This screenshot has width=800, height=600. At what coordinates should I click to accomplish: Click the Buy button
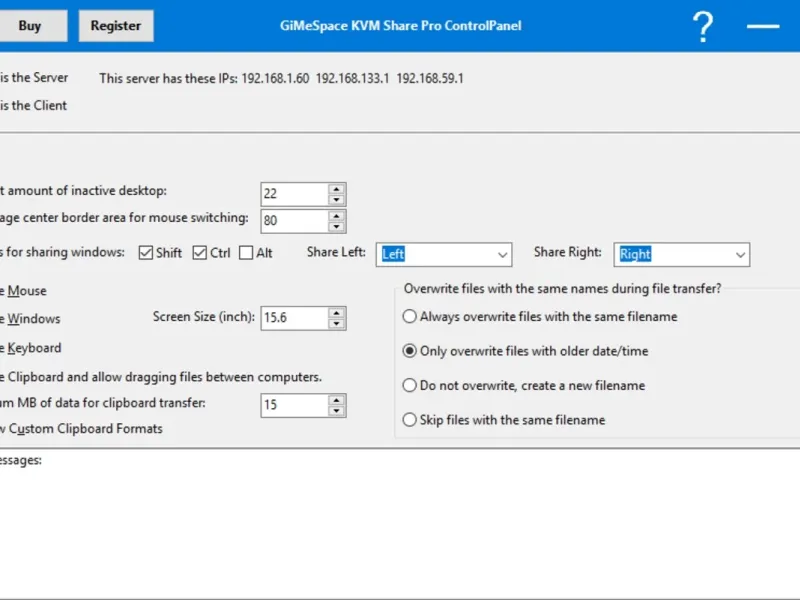[x=31, y=26]
